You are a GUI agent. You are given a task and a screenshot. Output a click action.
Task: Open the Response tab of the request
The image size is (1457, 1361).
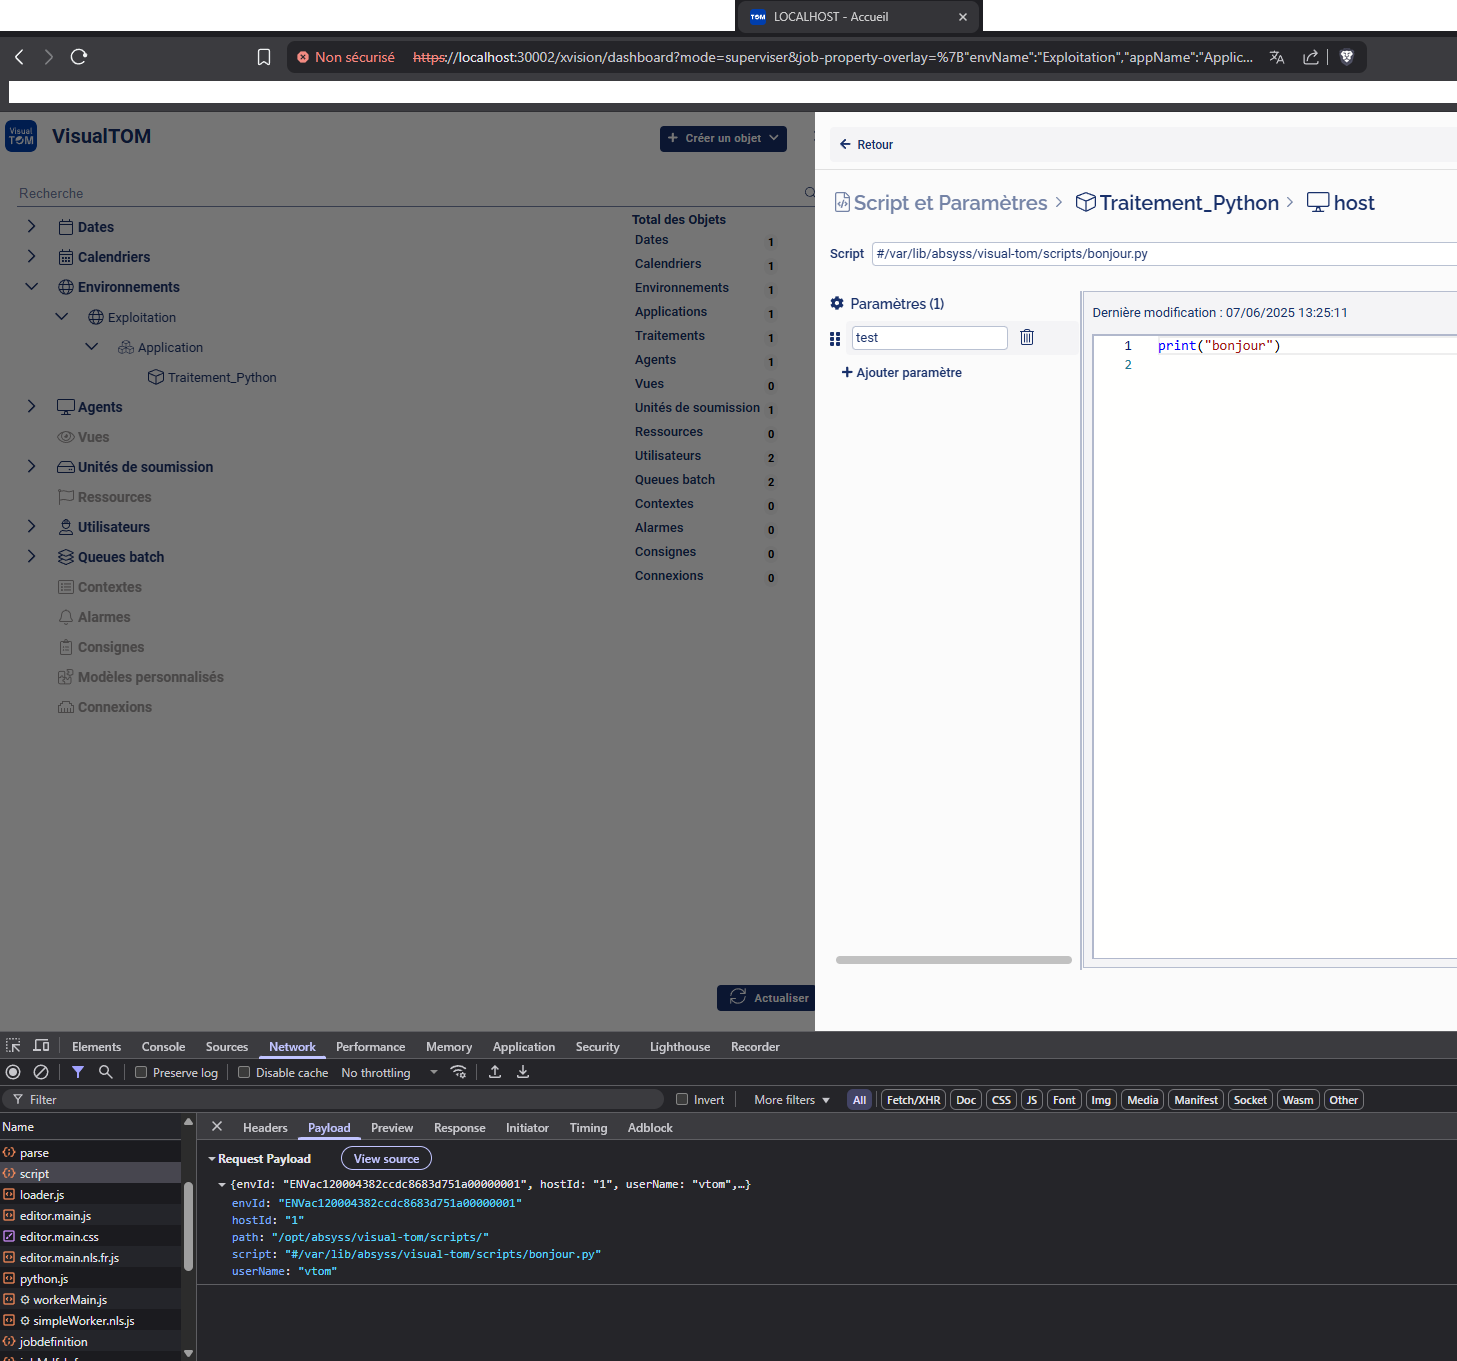click(x=459, y=1128)
